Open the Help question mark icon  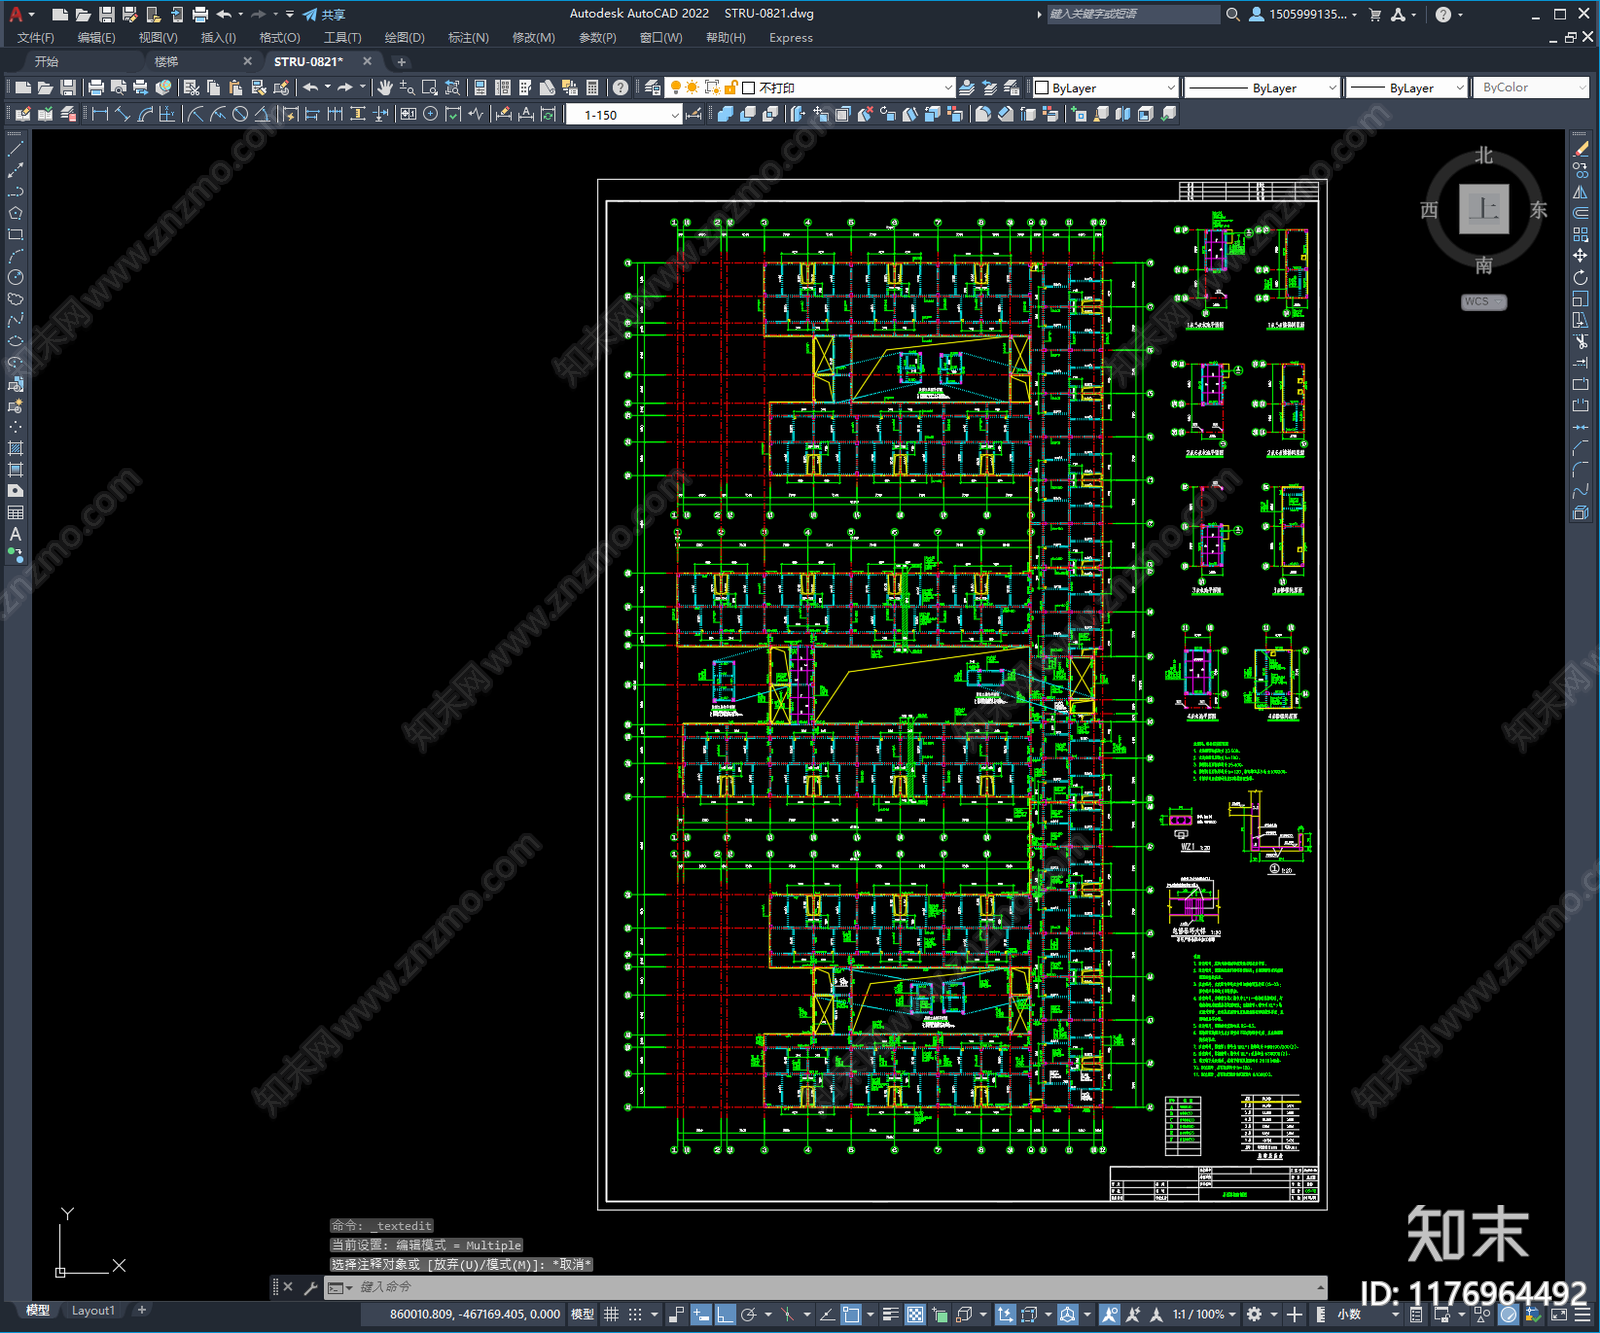click(x=621, y=88)
